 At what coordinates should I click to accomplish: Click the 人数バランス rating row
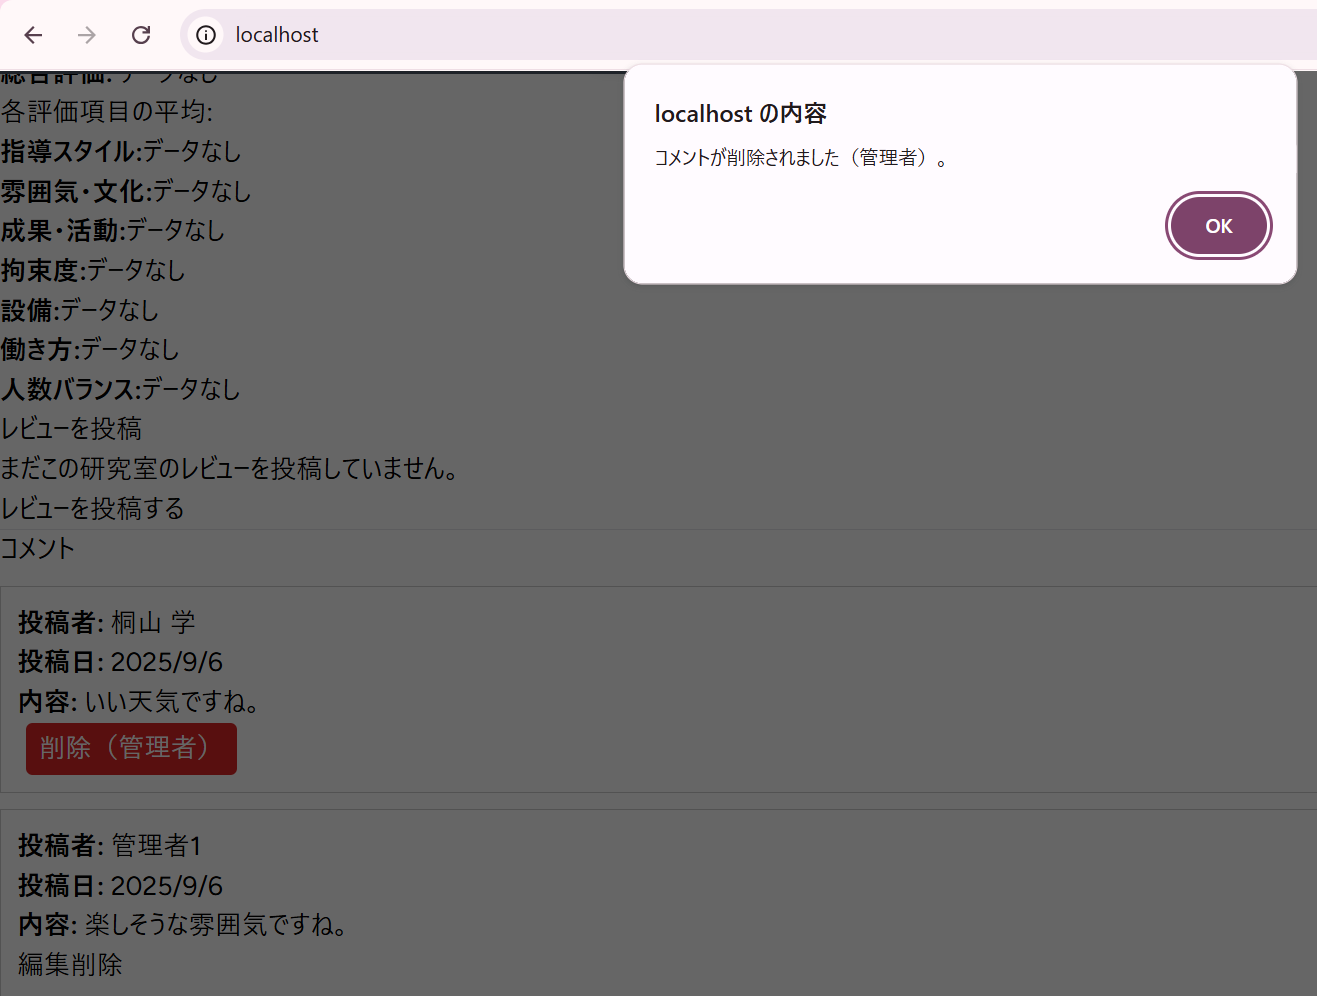(x=121, y=389)
